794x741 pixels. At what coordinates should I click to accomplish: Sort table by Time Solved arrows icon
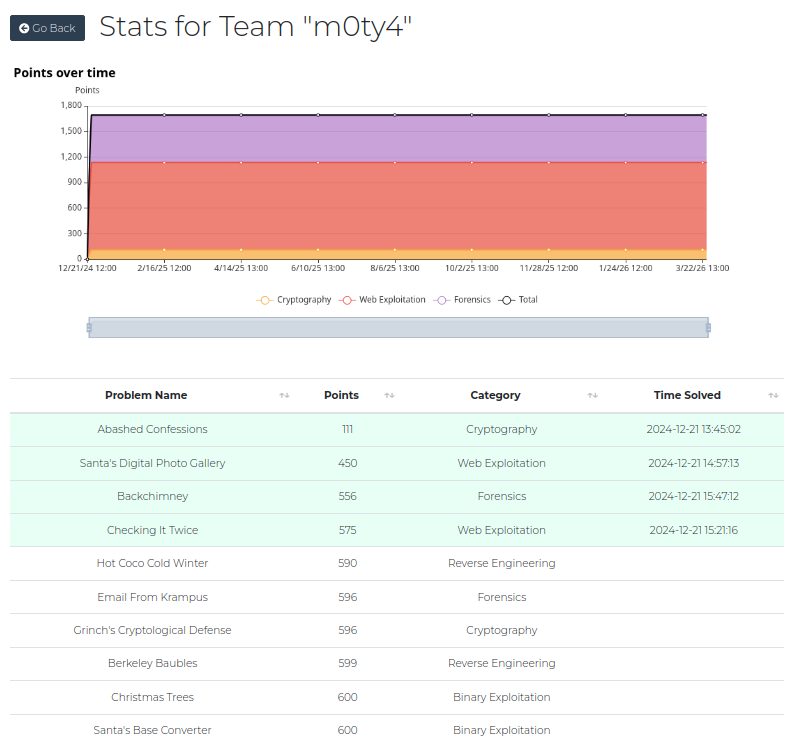click(x=773, y=396)
